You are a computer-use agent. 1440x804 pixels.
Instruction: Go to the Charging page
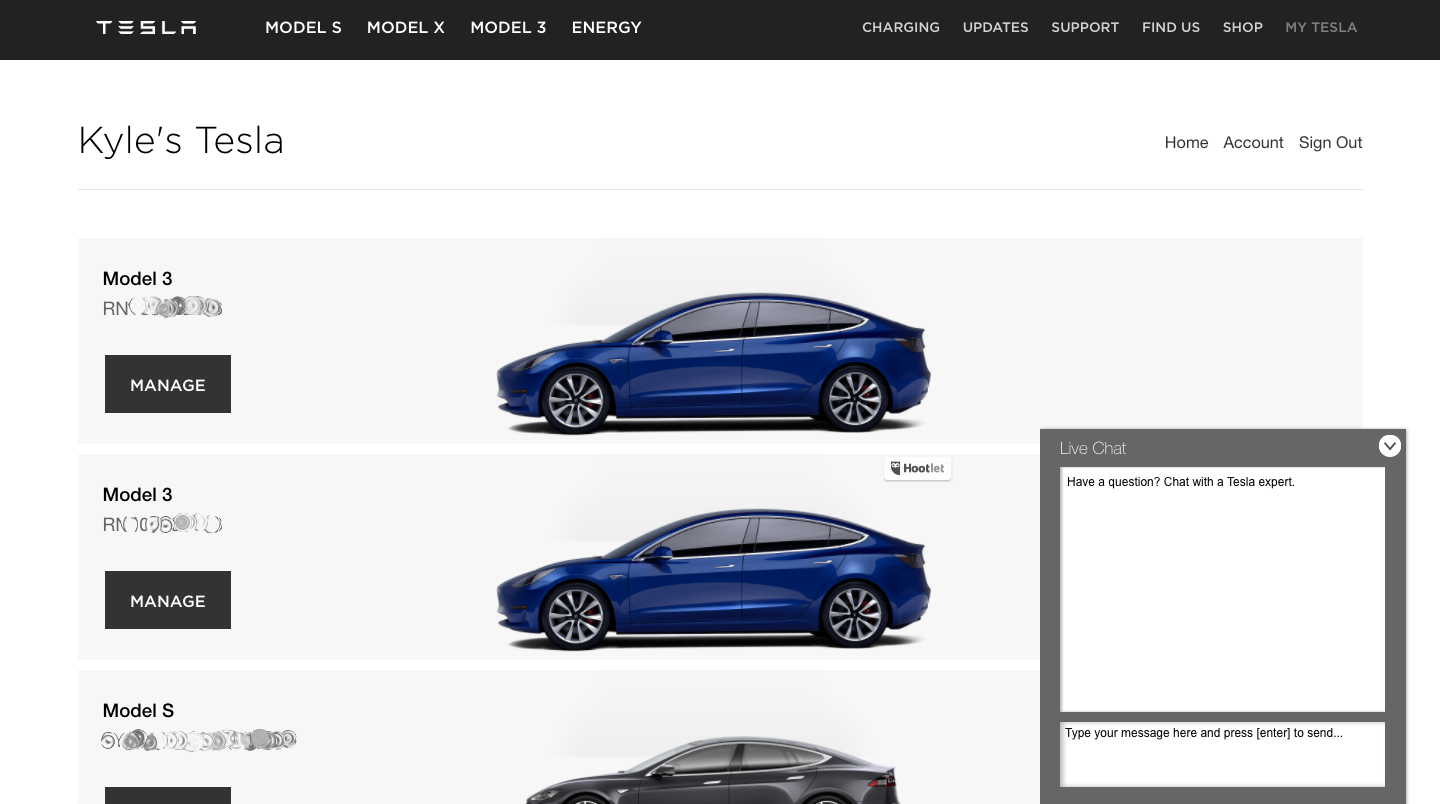coord(901,27)
